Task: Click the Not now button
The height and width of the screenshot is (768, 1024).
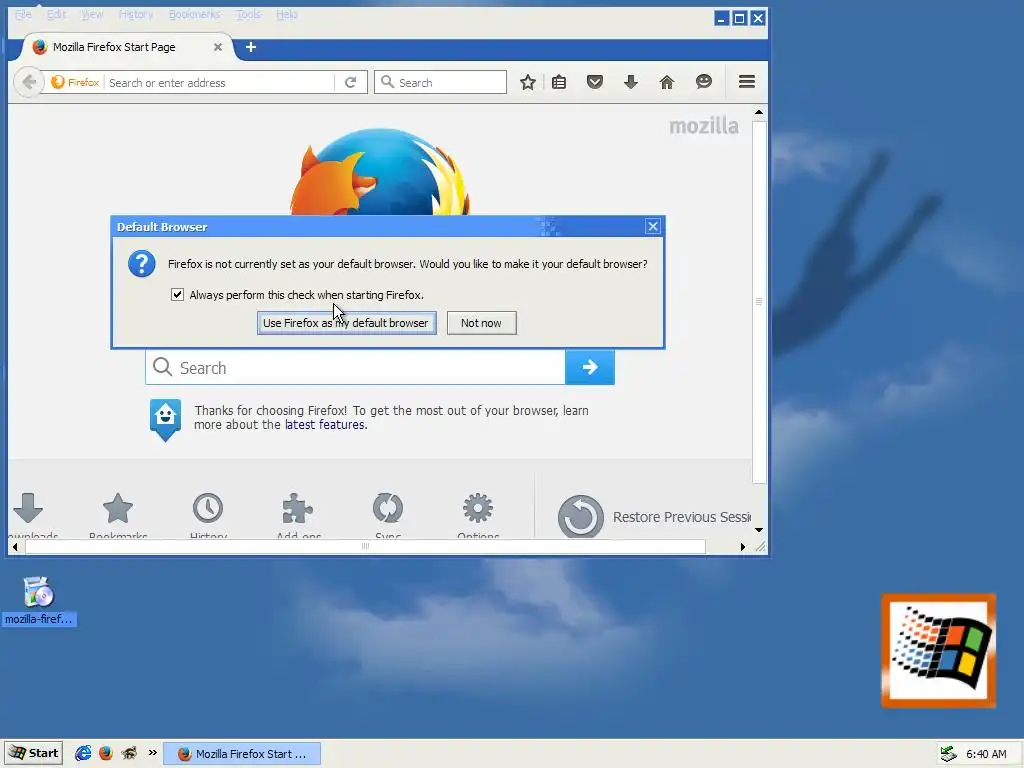Action: pos(481,323)
